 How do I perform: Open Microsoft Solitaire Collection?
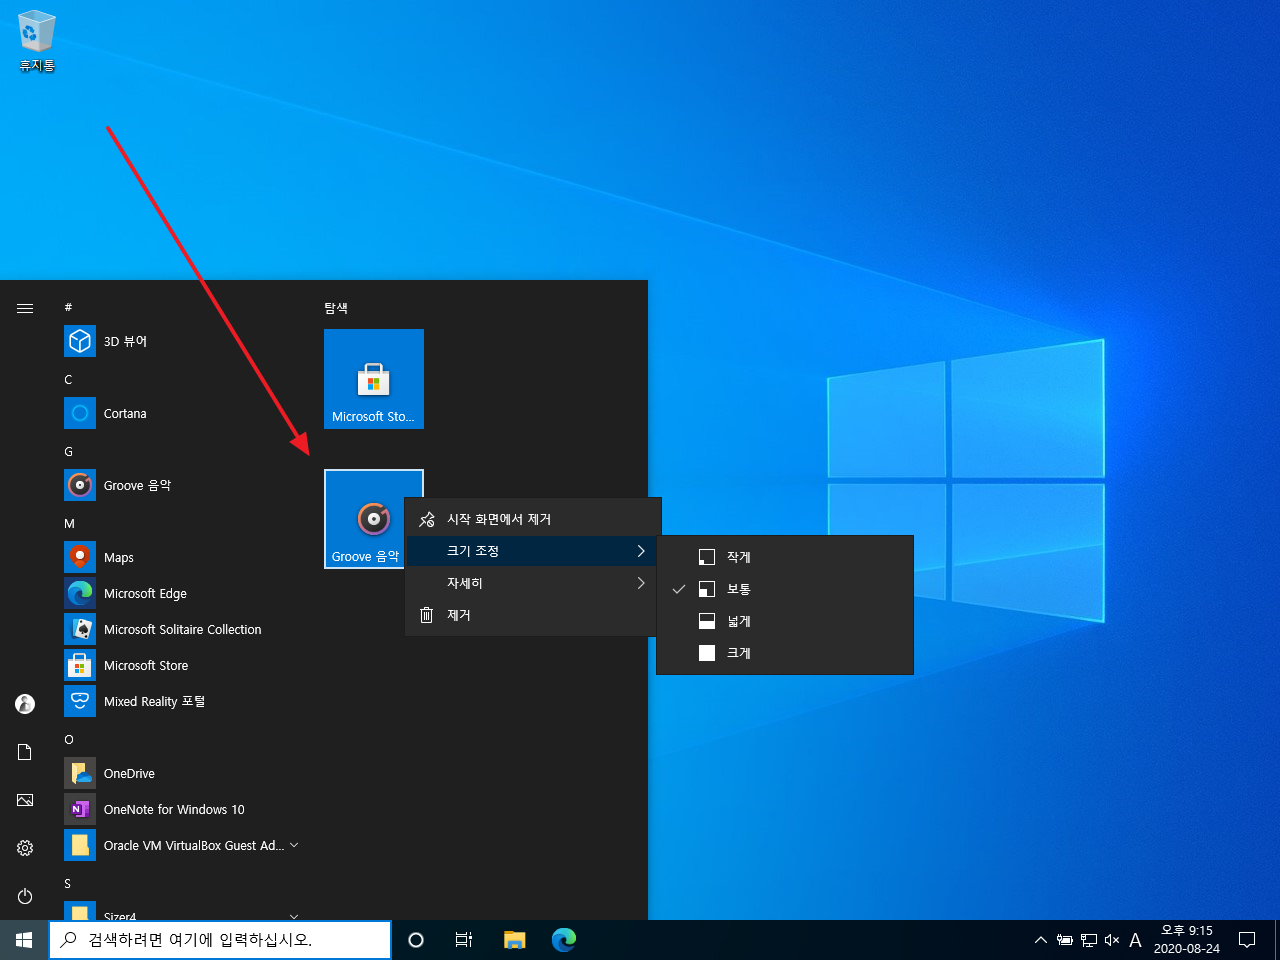pos(182,629)
